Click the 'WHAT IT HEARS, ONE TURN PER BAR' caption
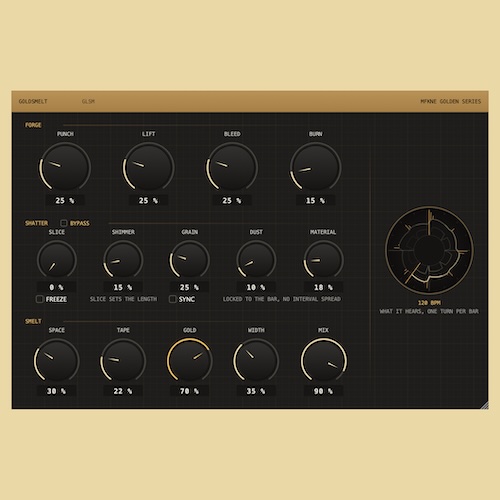The image size is (500, 500). 429,311
